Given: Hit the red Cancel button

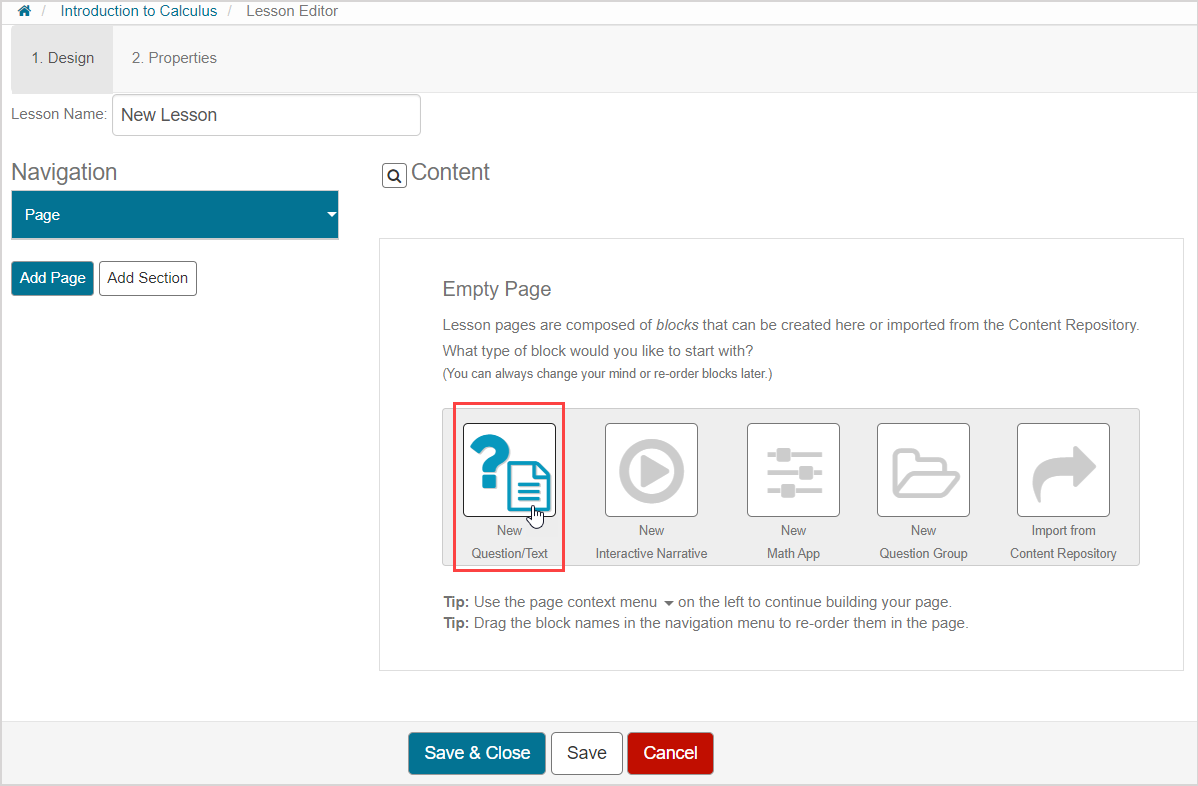Looking at the screenshot, I should 670,753.
